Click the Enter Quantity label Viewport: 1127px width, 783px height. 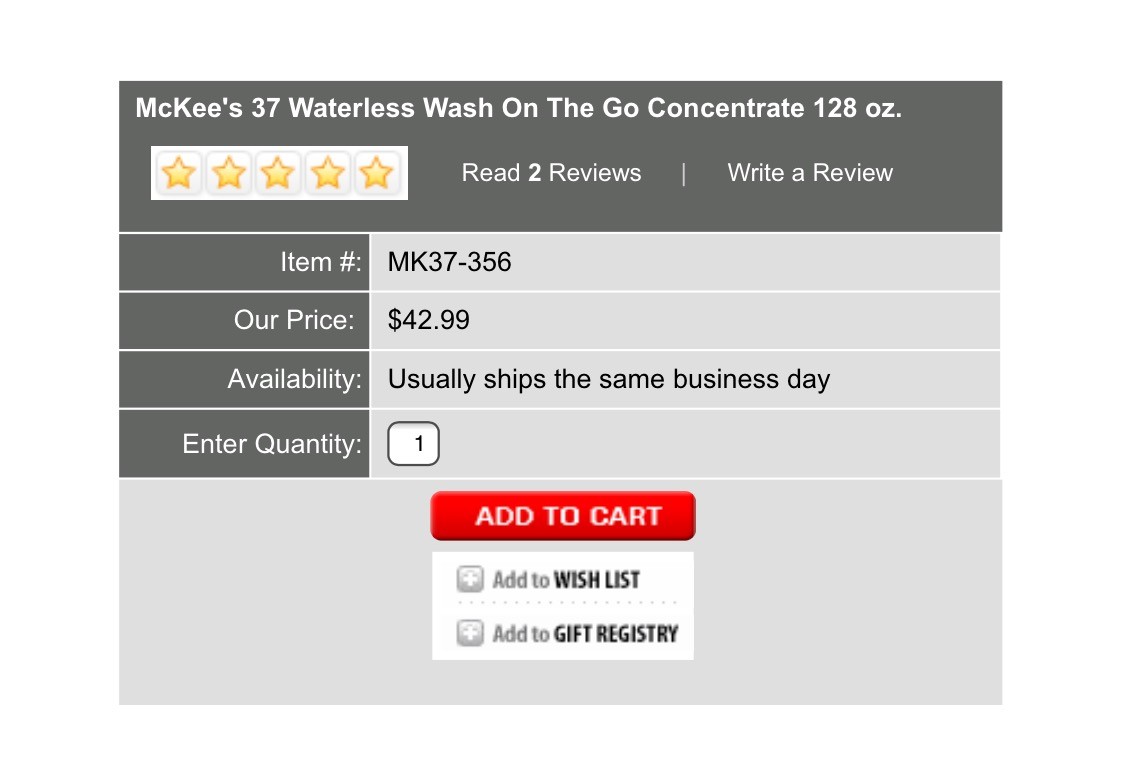pyautogui.click(x=272, y=444)
